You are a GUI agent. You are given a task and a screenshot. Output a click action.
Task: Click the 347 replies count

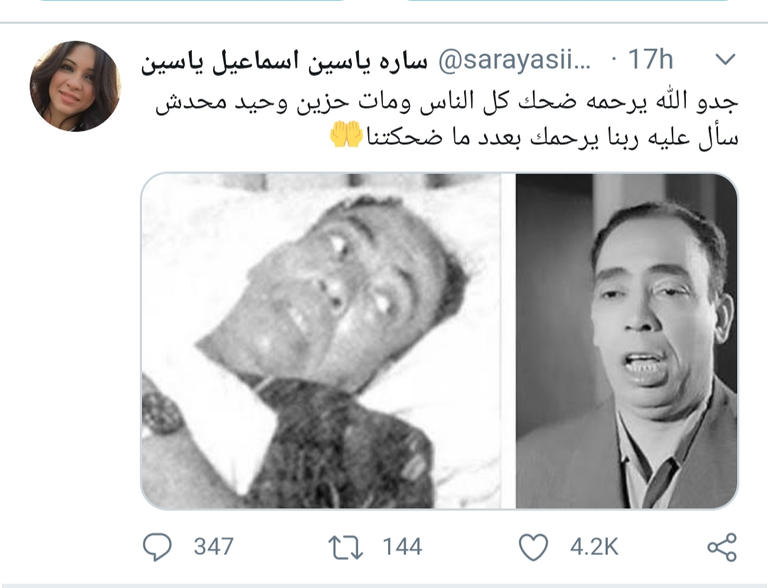coord(213,547)
